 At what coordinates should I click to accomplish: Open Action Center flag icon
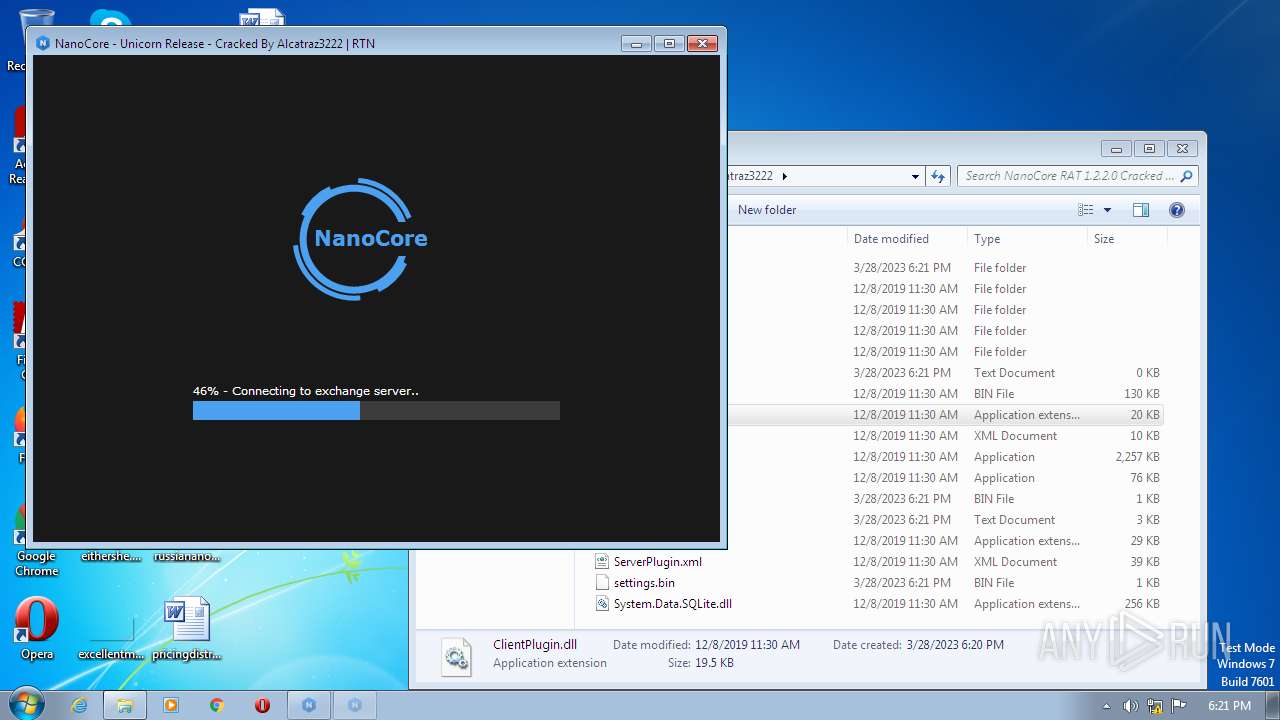(1179, 706)
